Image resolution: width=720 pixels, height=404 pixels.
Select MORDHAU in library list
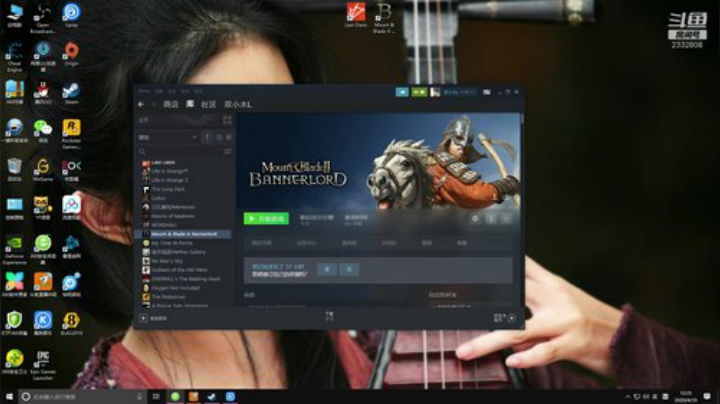click(x=164, y=225)
